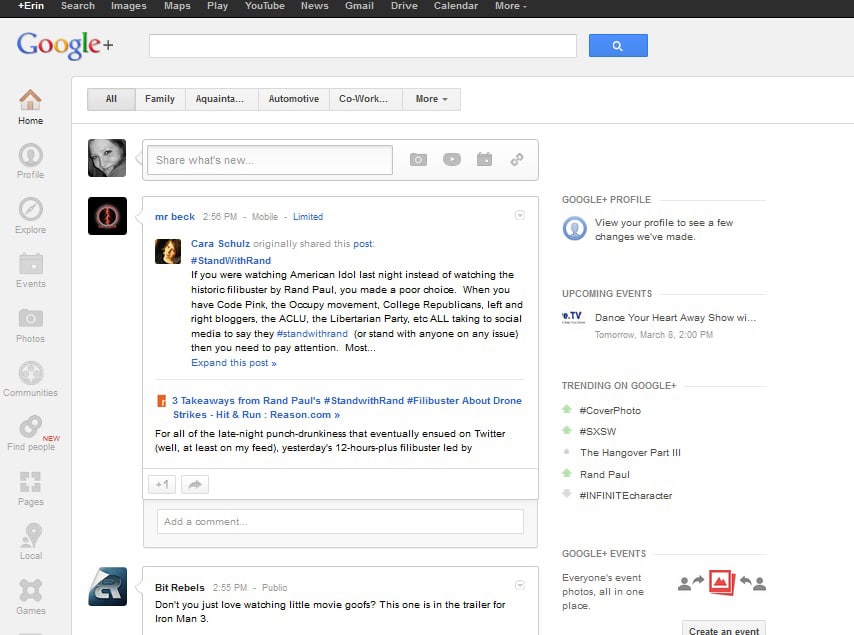Image resolution: width=854 pixels, height=635 pixels.
Task: Give a +1 to mr beck's post
Action: [x=161, y=483]
